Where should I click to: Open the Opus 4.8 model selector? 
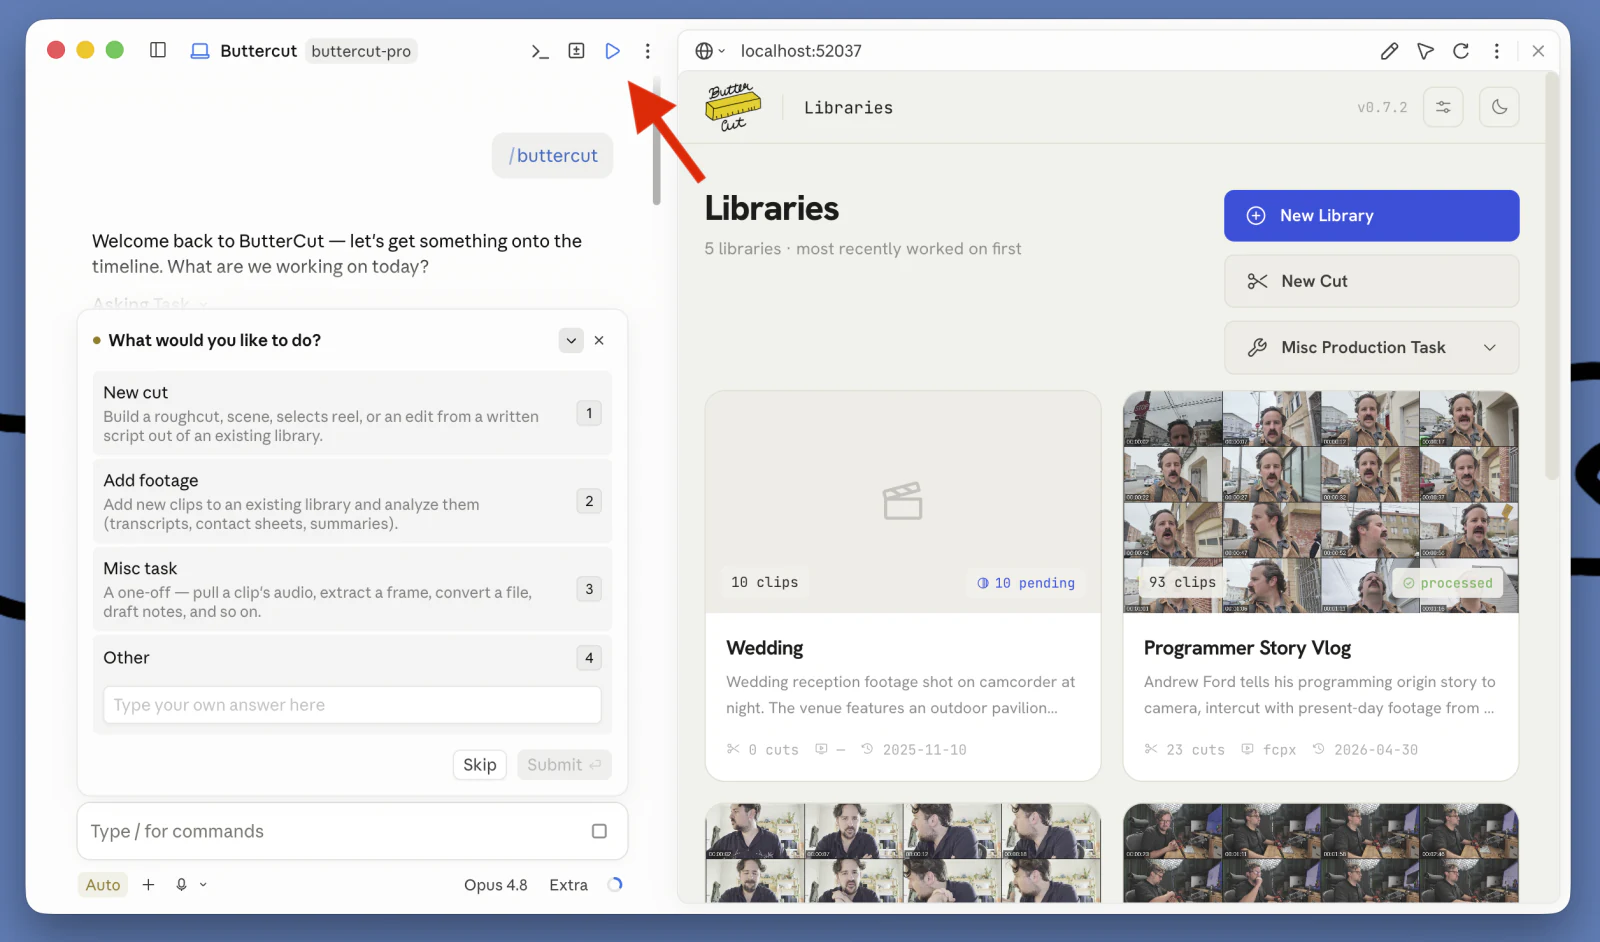click(495, 885)
